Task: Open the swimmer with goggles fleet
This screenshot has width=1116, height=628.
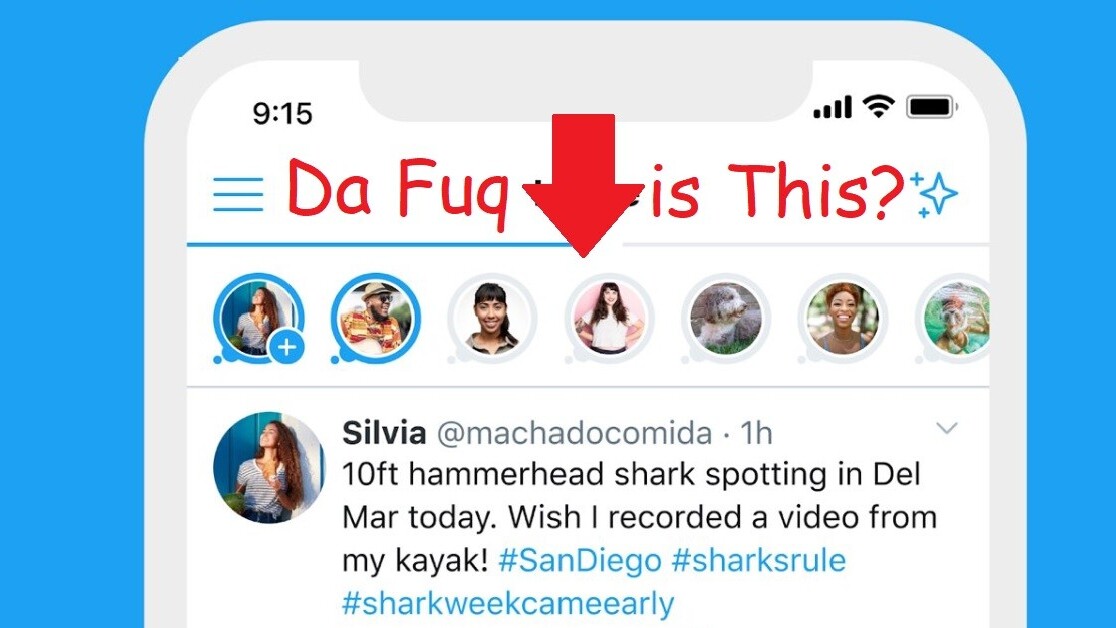Action: click(955, 320)
